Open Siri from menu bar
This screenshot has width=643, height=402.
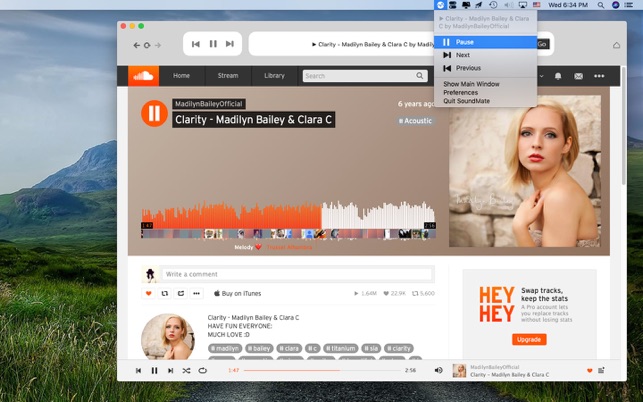(615, 5)
